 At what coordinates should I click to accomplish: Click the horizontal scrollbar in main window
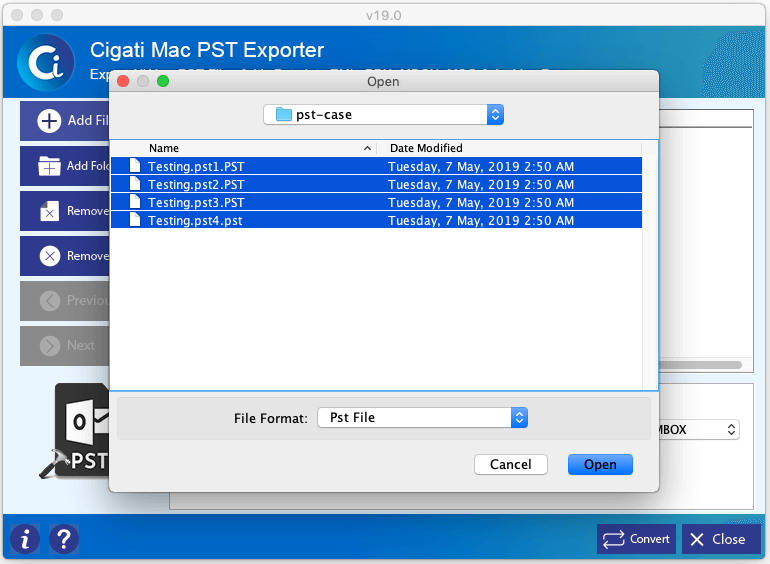[700, 365]
